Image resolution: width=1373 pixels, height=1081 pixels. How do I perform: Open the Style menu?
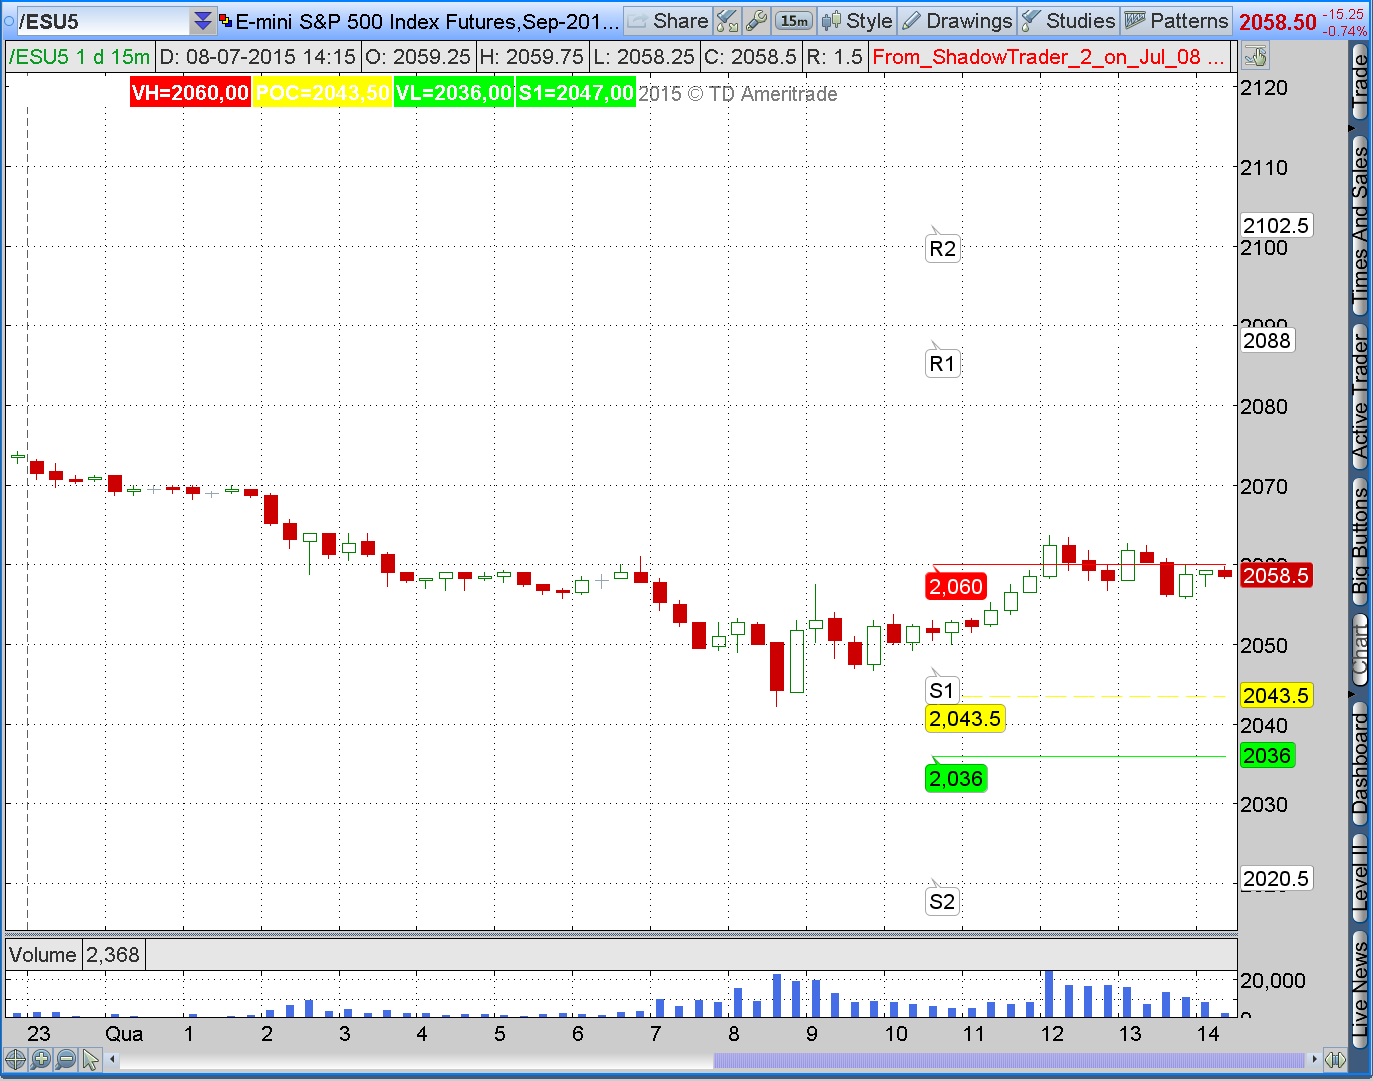point(857,20)
